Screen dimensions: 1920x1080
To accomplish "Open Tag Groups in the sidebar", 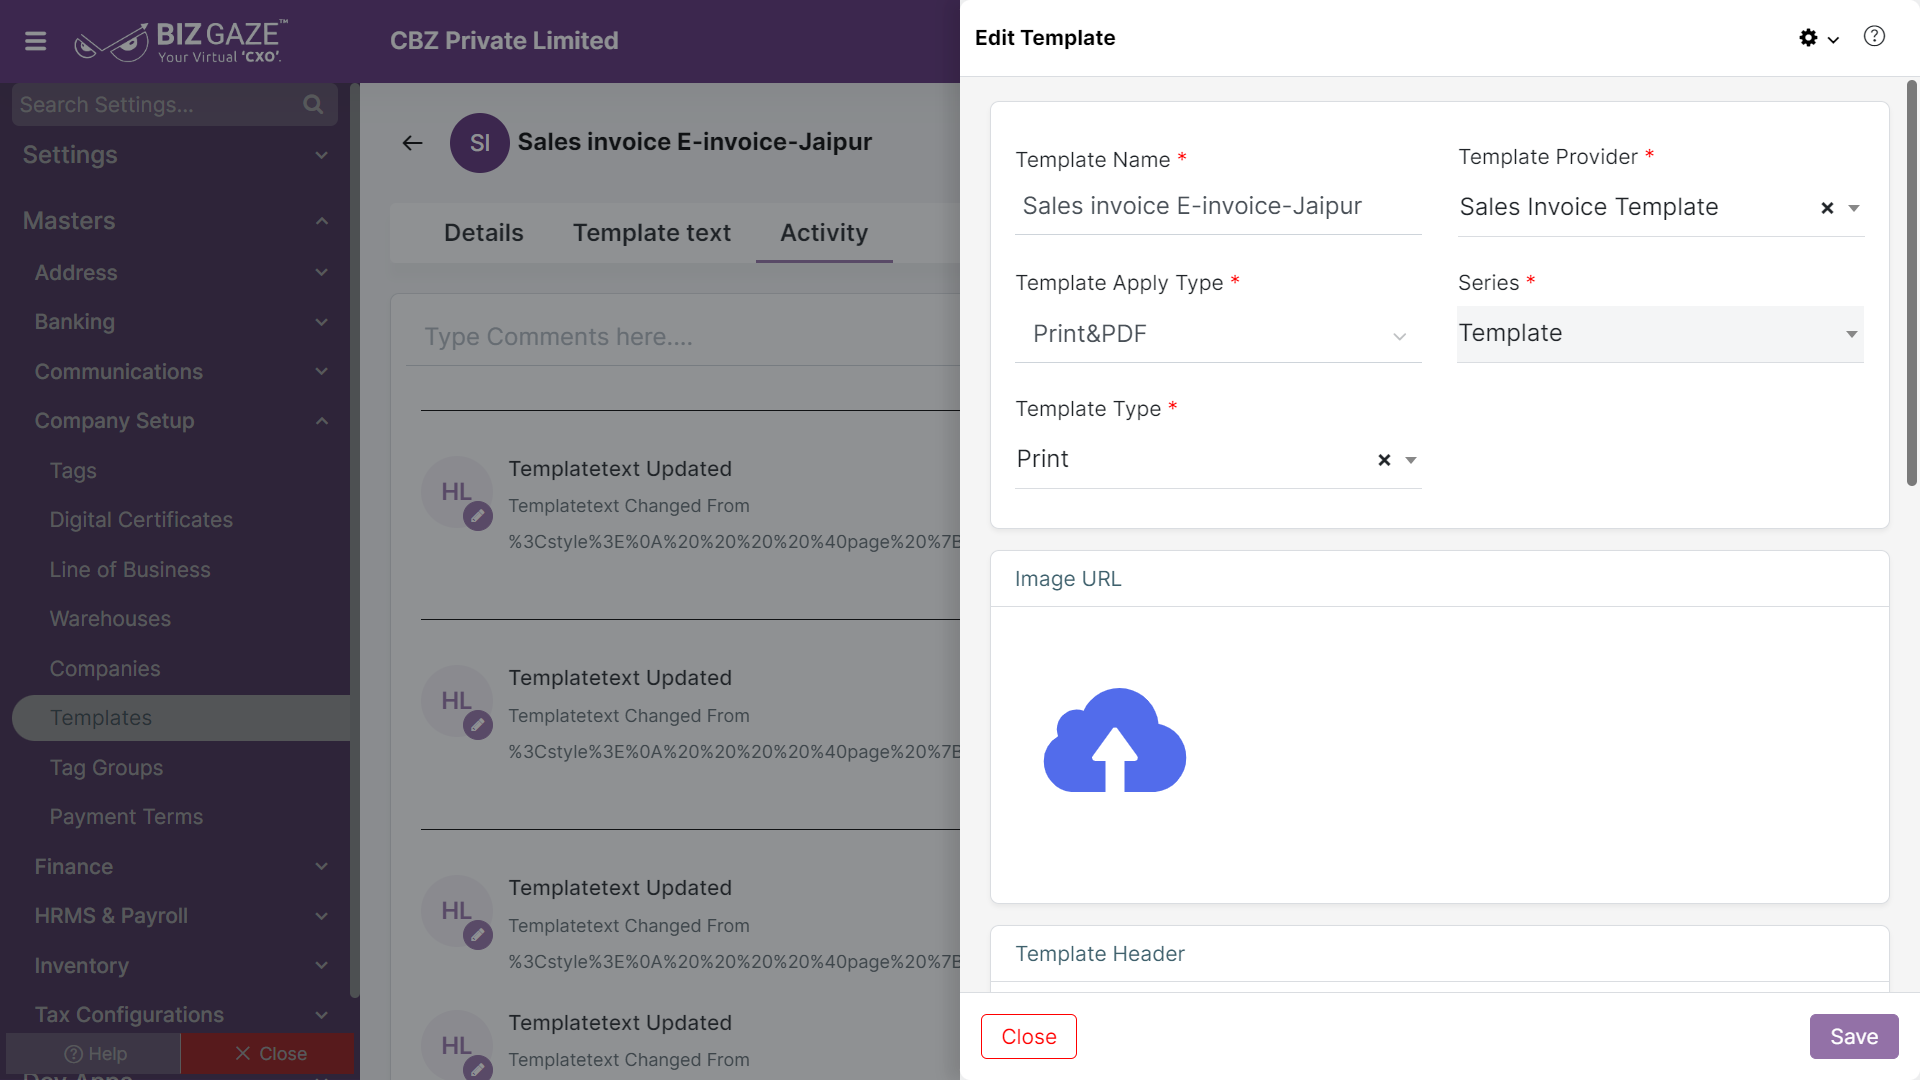I will (106, 768).
